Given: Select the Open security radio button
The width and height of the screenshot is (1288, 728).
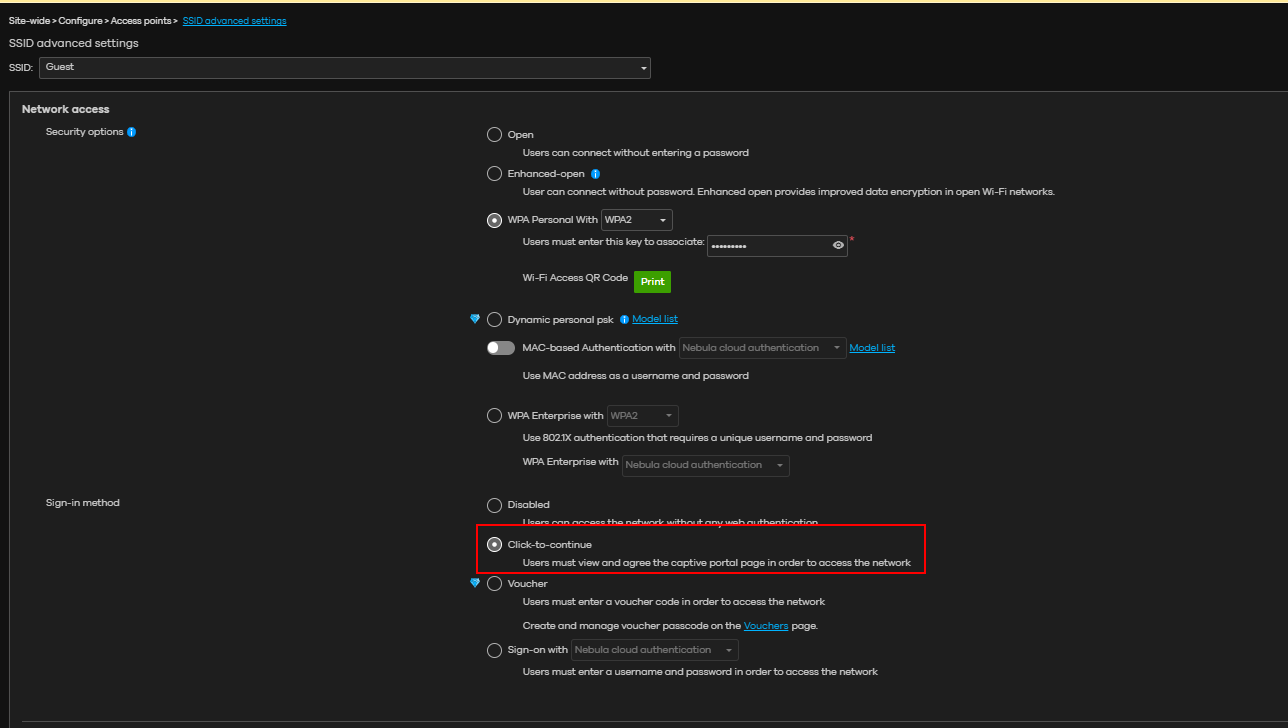Looking at the screenshot, I should pyautogui.click(x=494, y=135).
